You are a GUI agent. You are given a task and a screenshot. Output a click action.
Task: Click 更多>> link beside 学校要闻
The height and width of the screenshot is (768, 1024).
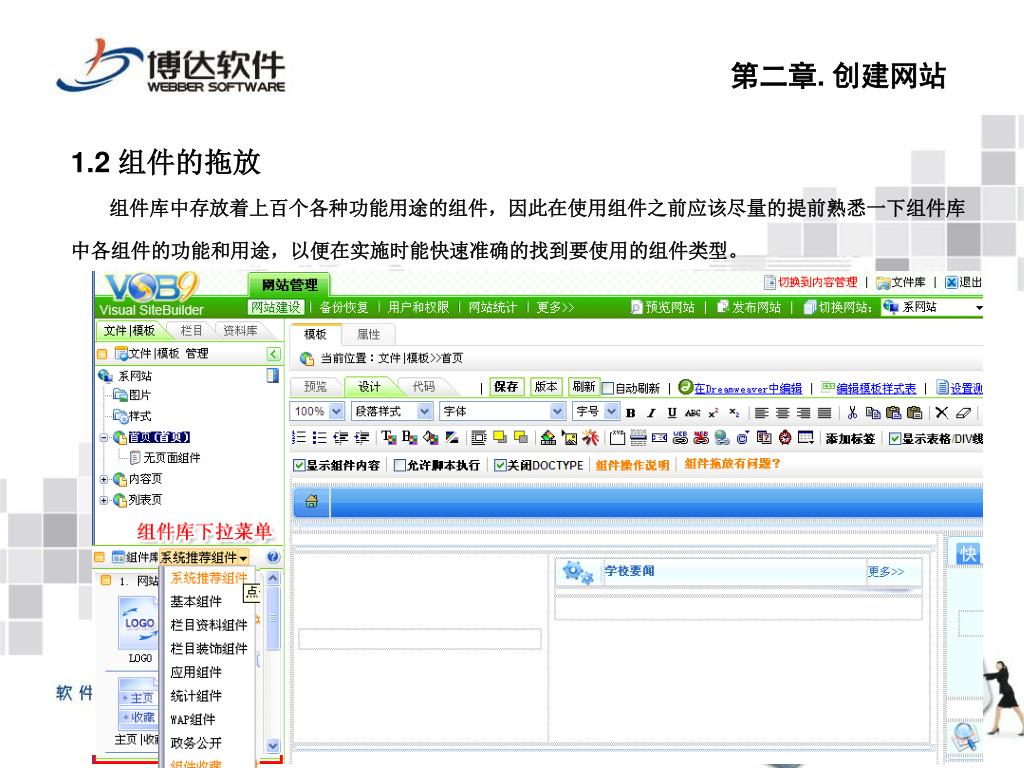(x=886, y=571)
